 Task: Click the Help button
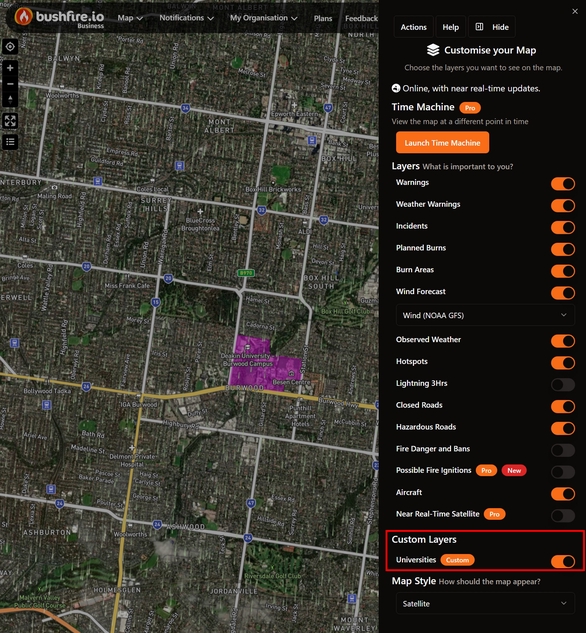450,27
